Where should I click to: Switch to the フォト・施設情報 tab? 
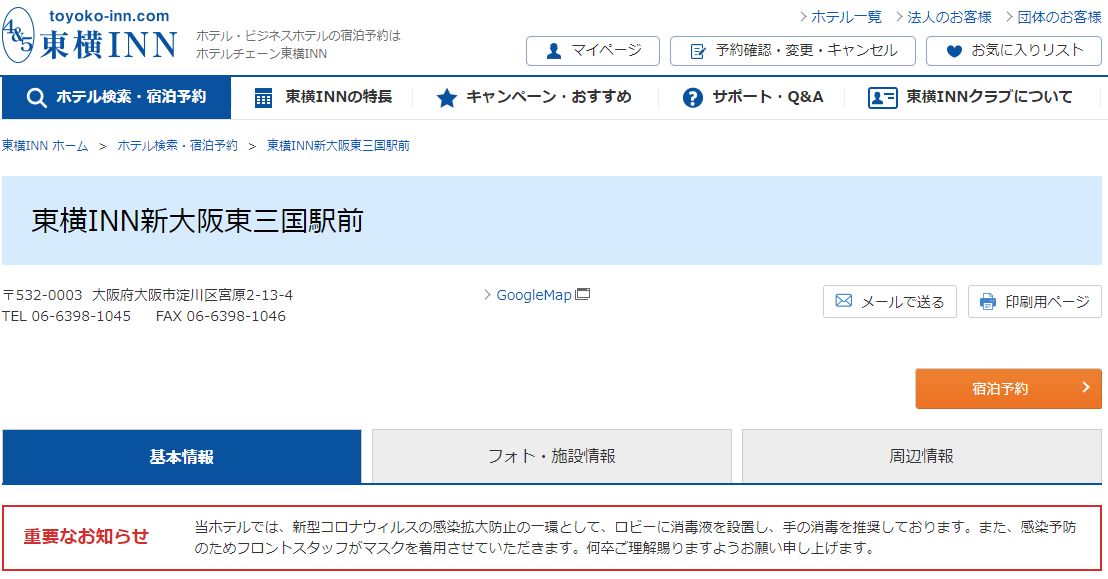tap(552, 457)
